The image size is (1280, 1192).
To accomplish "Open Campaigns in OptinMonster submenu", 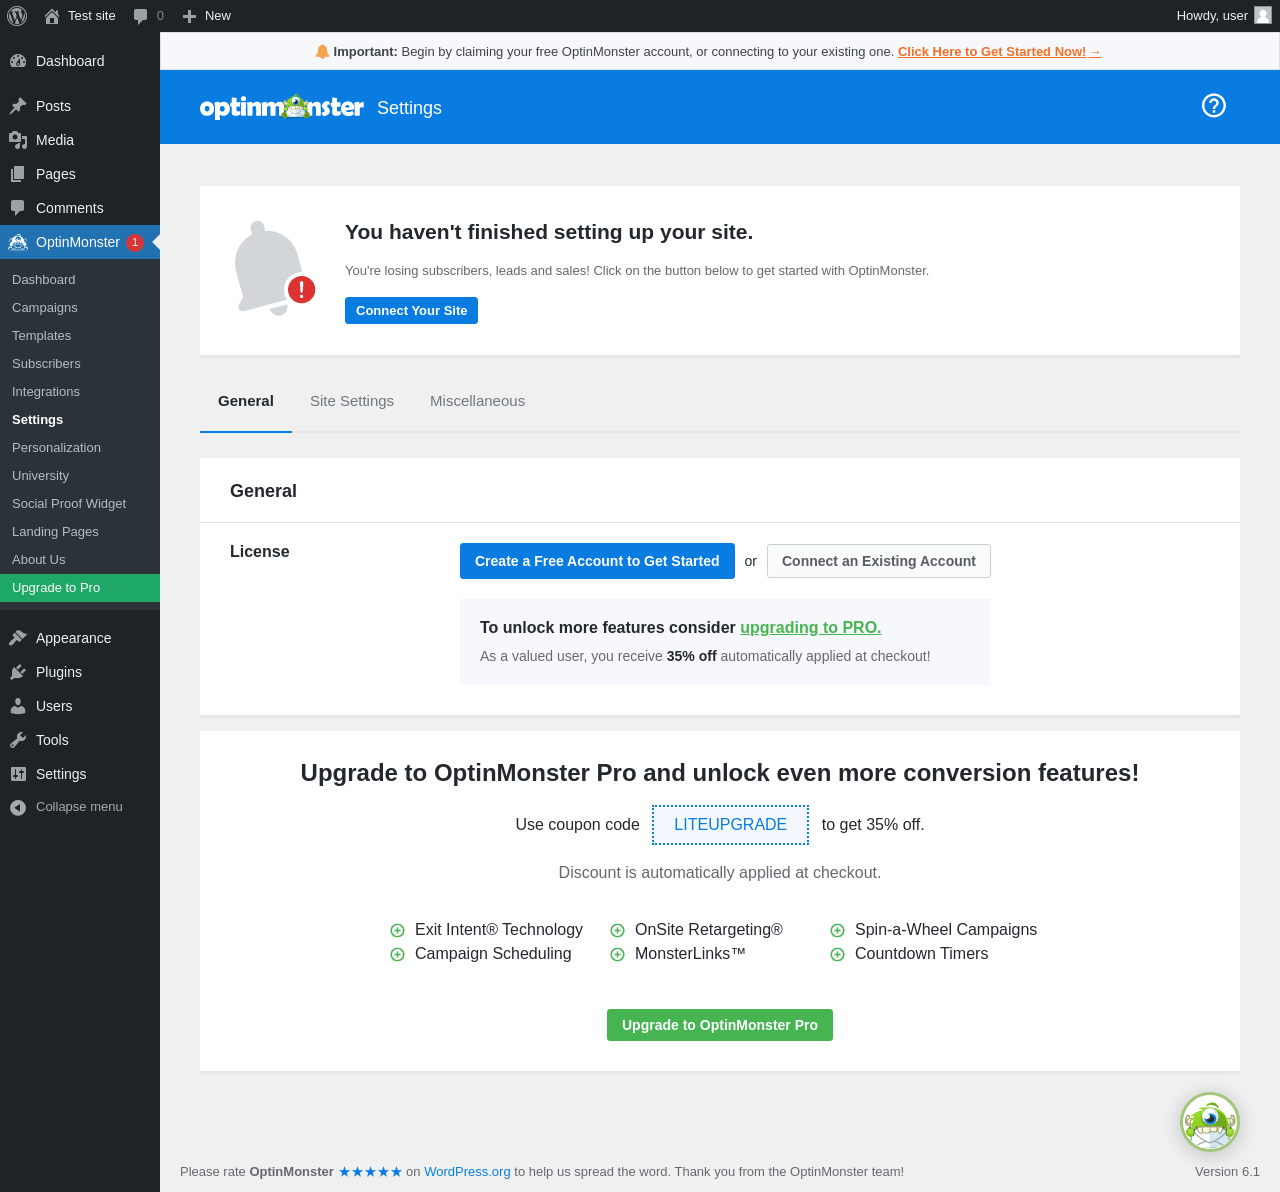I will [80, 308].
